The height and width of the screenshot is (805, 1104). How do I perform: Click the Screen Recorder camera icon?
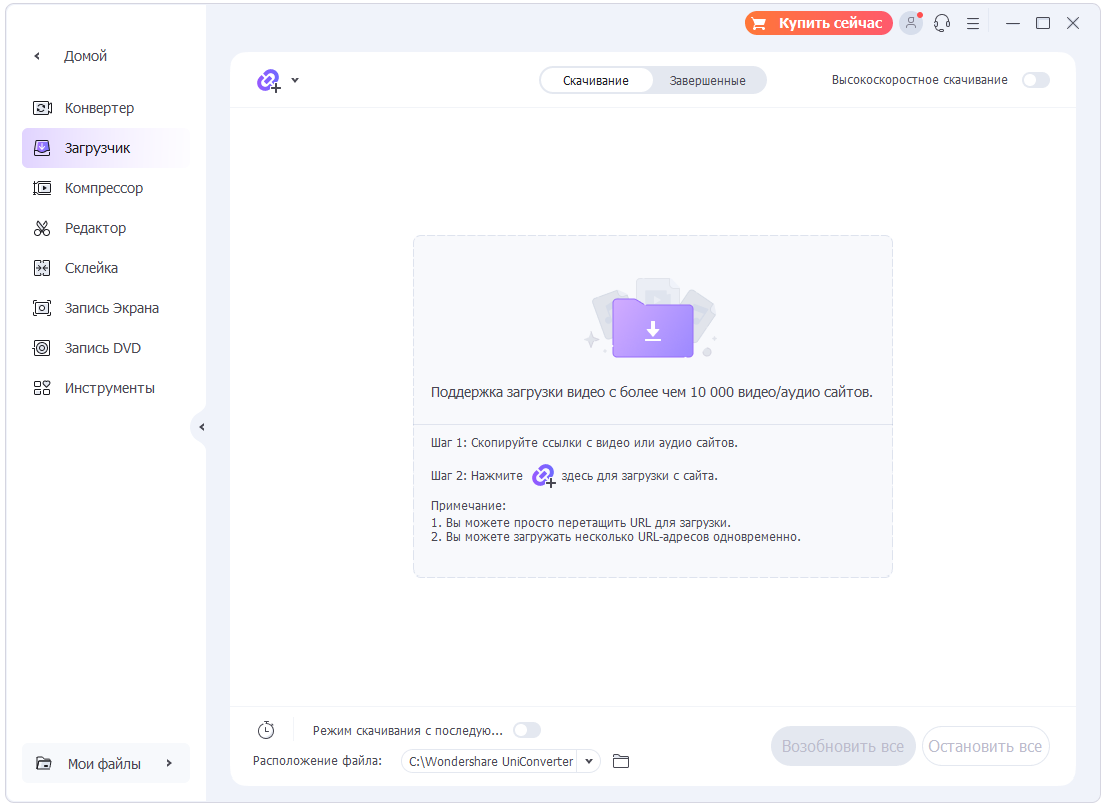[42, 308]
